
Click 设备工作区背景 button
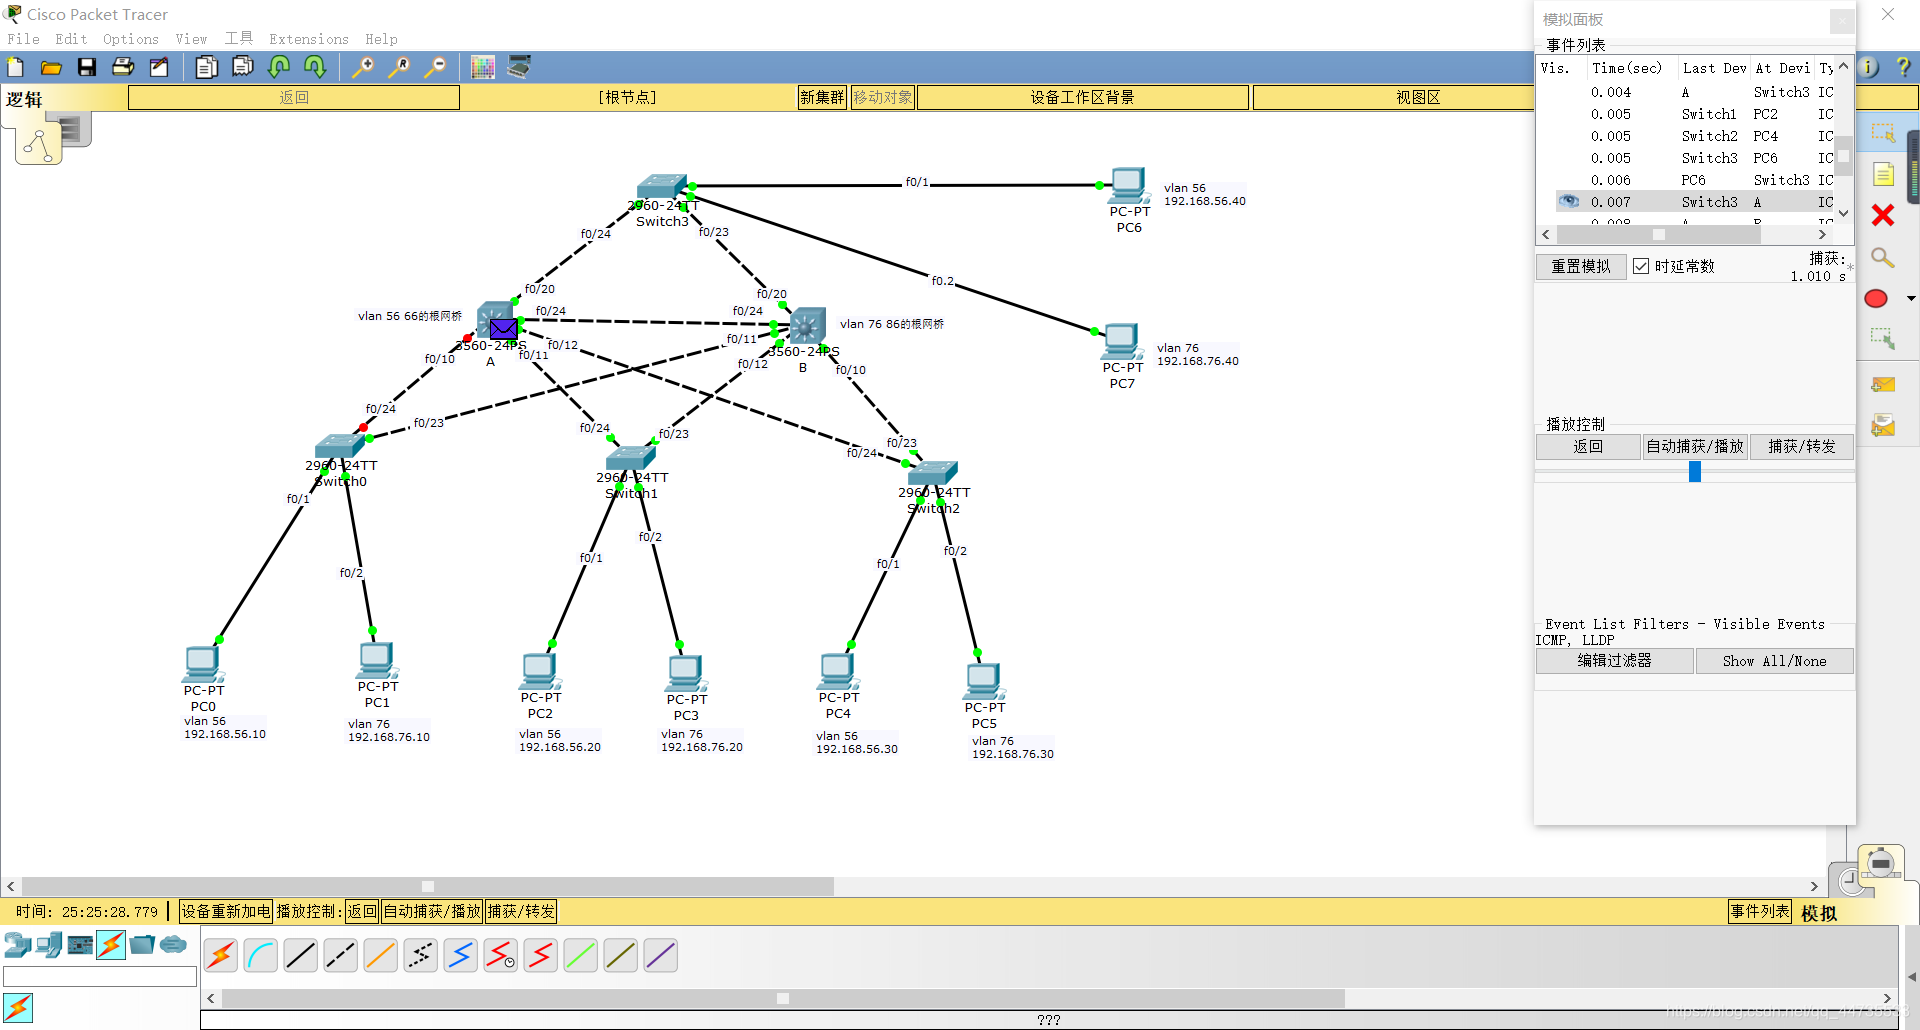tap(1083, 97)
